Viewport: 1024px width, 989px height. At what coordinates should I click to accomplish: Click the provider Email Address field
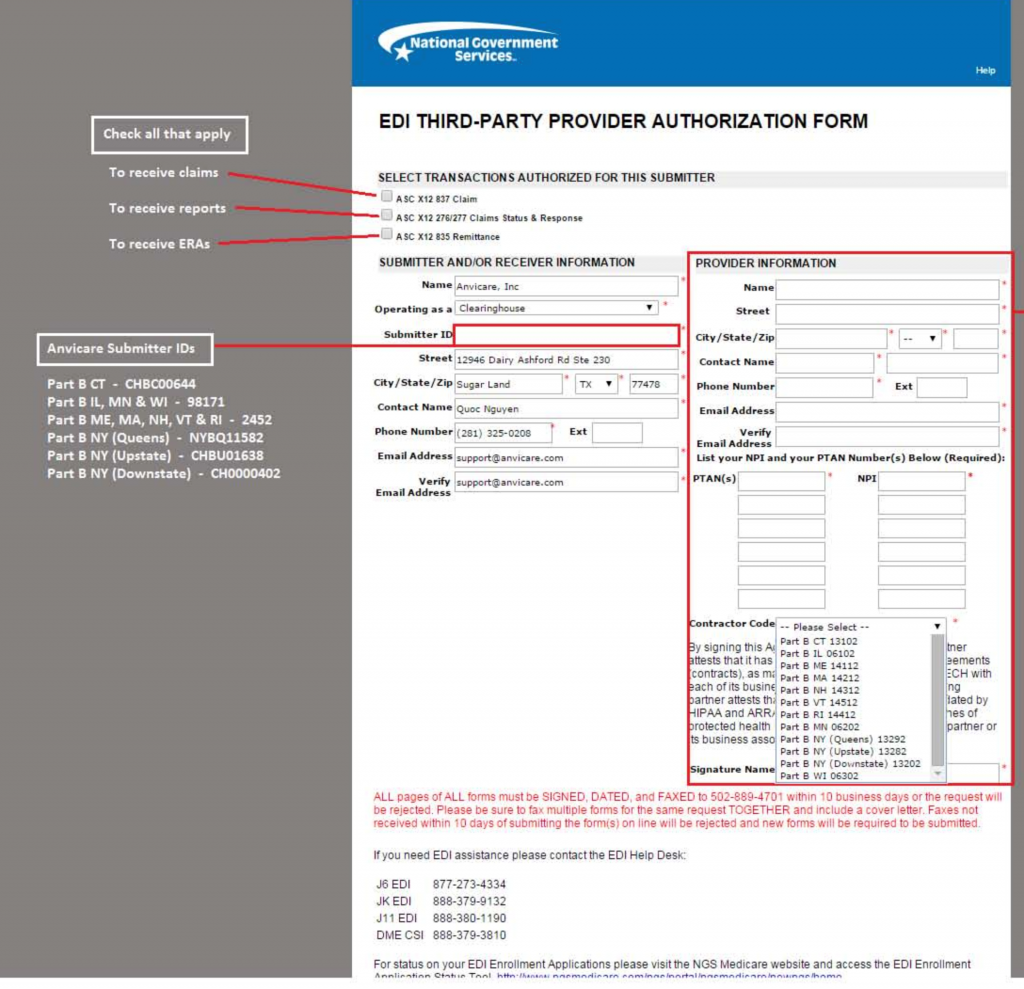pyautogui.click(x=887, y=412)
